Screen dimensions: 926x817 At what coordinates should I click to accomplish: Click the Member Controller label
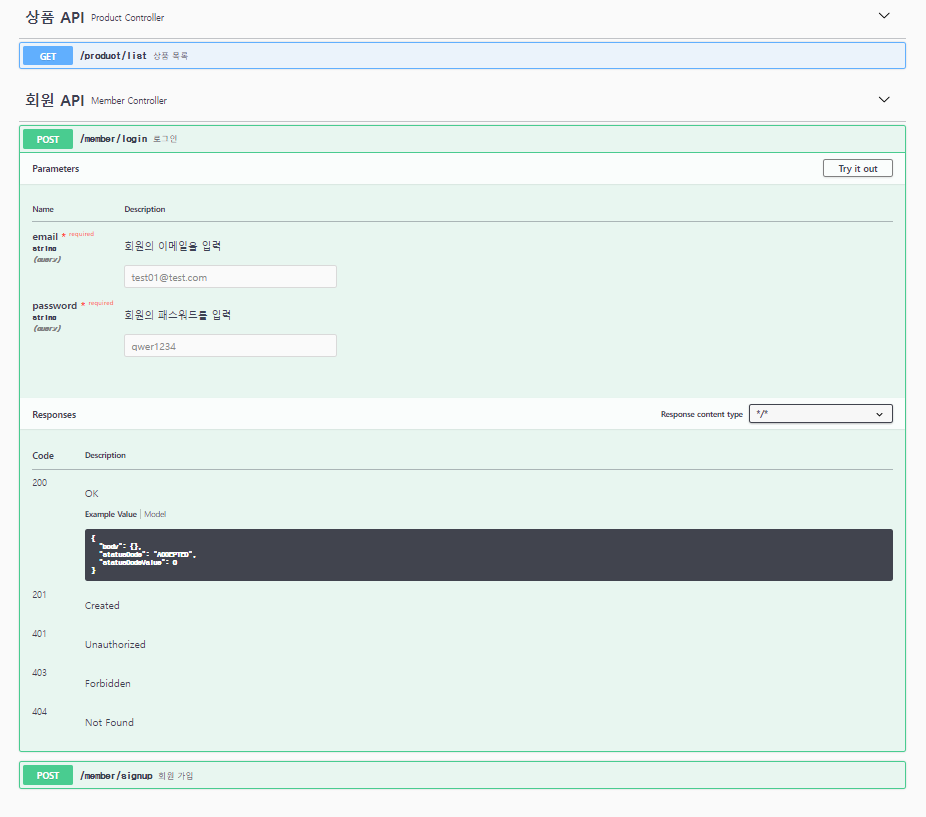(129, 100)
